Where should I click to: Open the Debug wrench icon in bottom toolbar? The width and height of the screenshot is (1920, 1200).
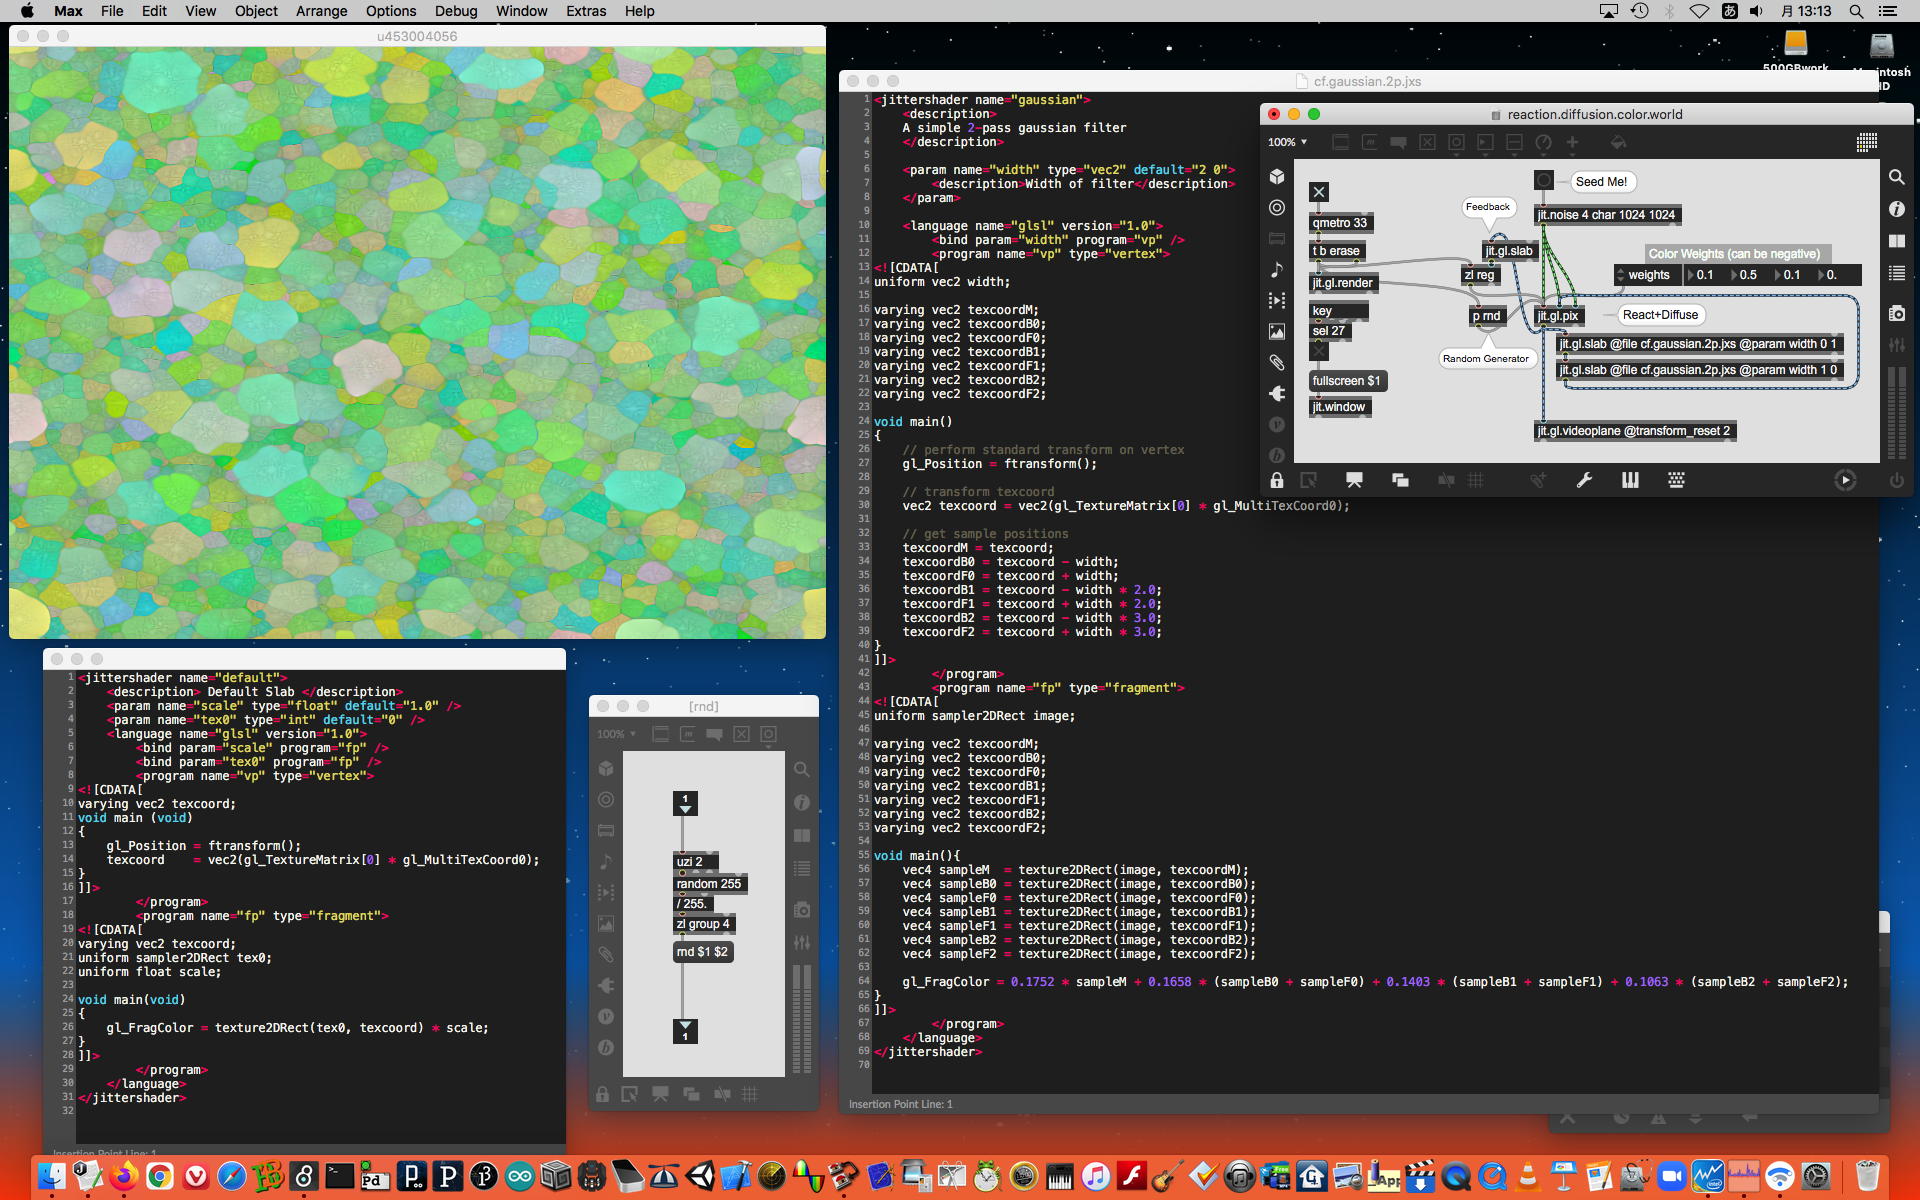click(1584, 480)
